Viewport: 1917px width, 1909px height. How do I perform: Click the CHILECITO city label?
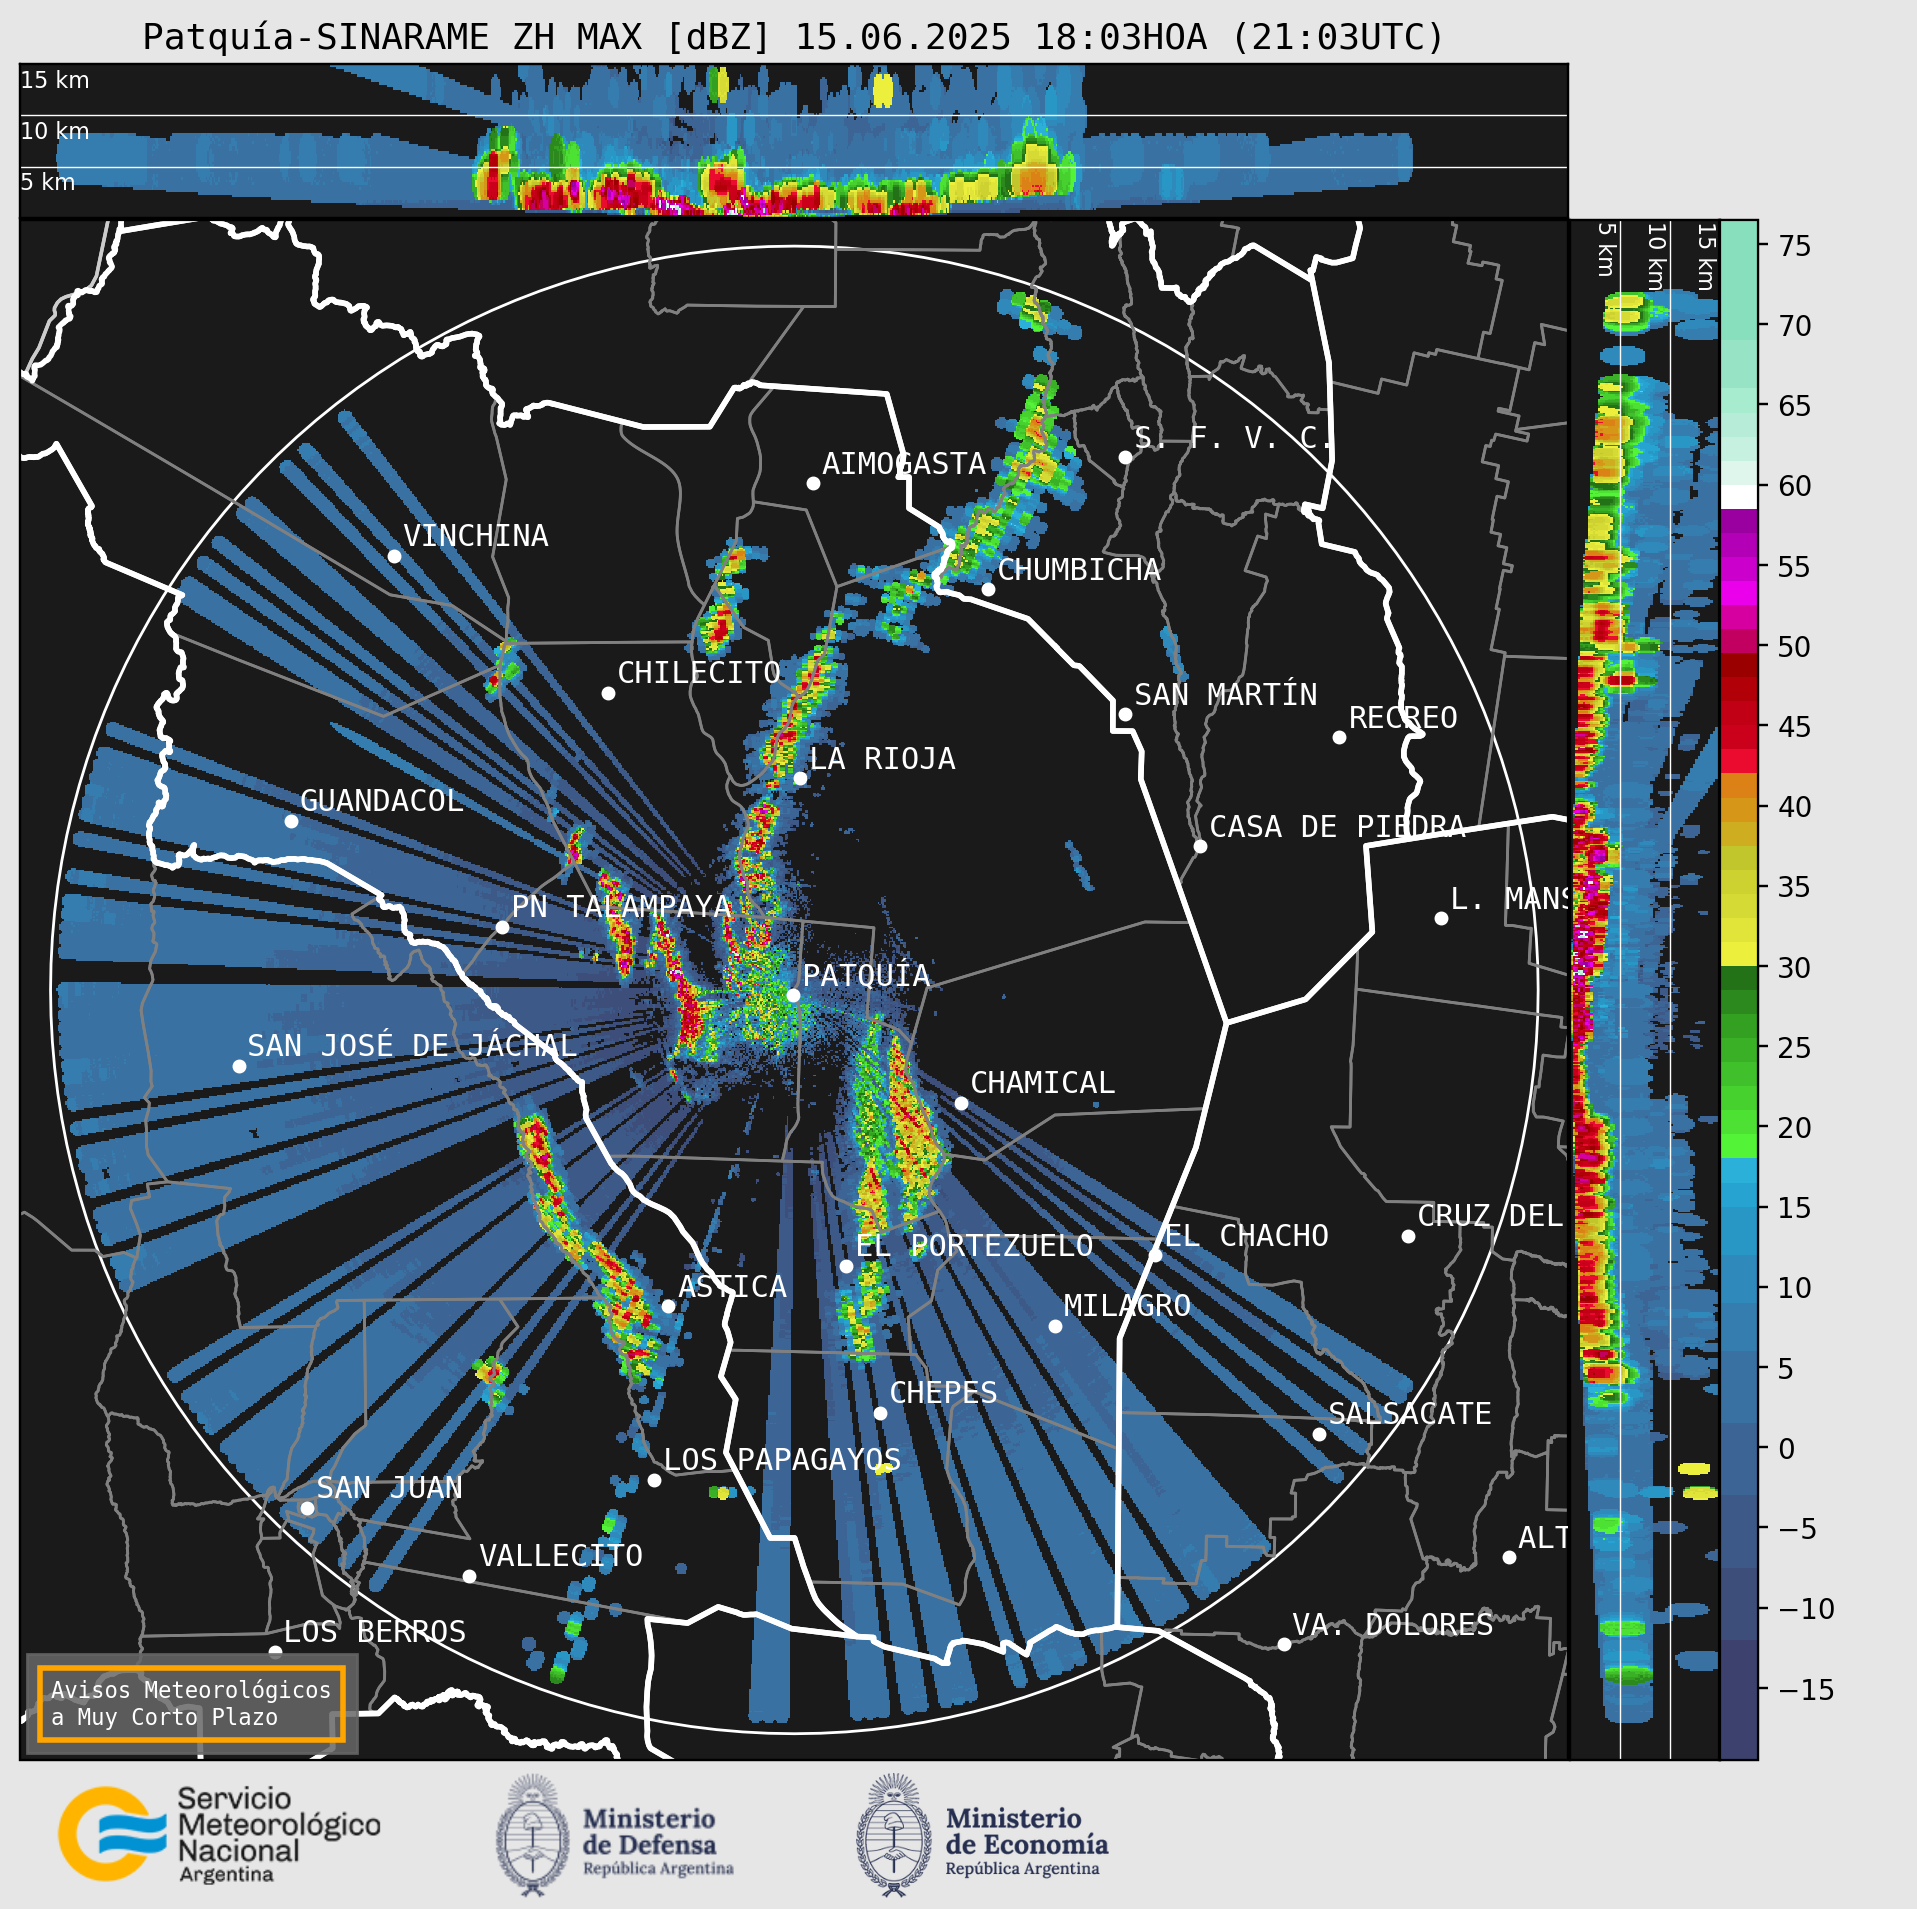699,673
